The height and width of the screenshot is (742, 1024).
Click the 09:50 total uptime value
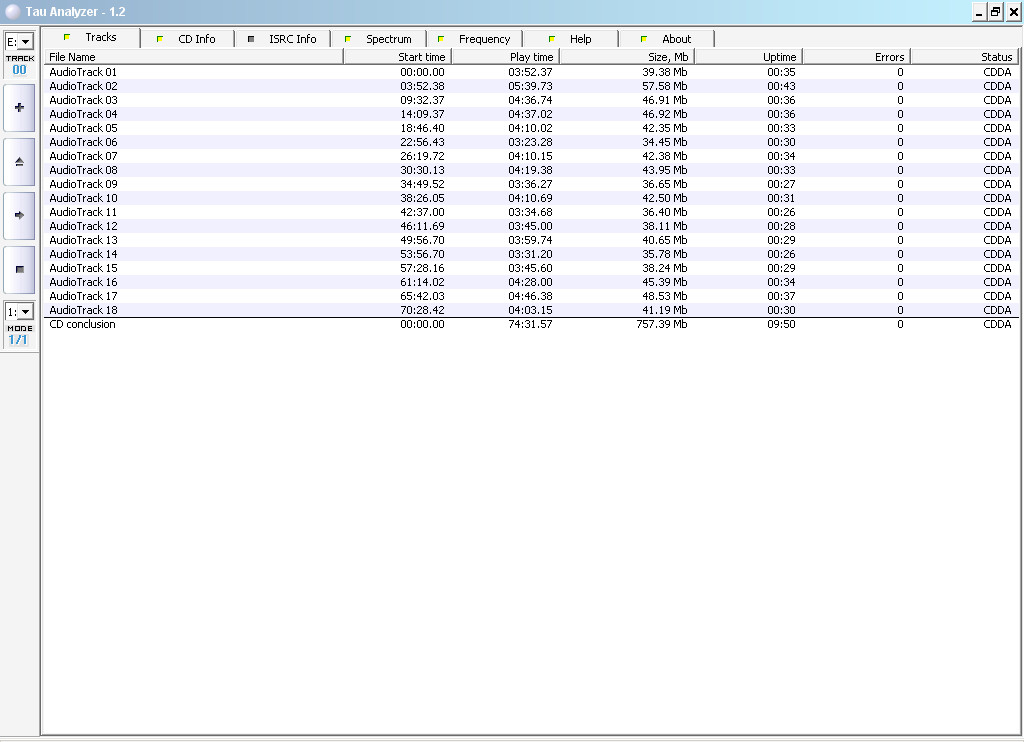781,325
